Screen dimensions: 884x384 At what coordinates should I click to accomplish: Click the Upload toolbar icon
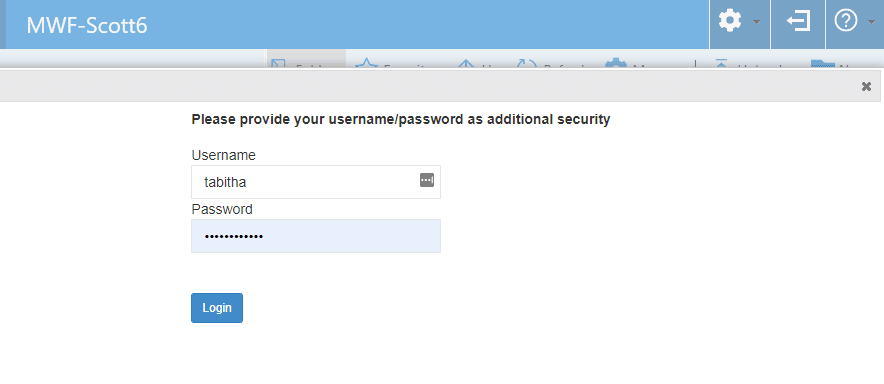pos(721,64)
